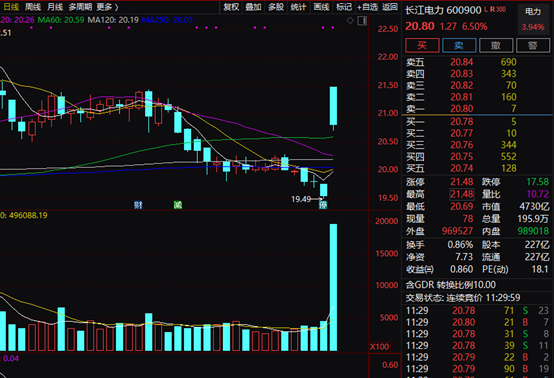Click the MA120: 20.19 indicator label
This screenshot has width=554, height=378.
113,20
